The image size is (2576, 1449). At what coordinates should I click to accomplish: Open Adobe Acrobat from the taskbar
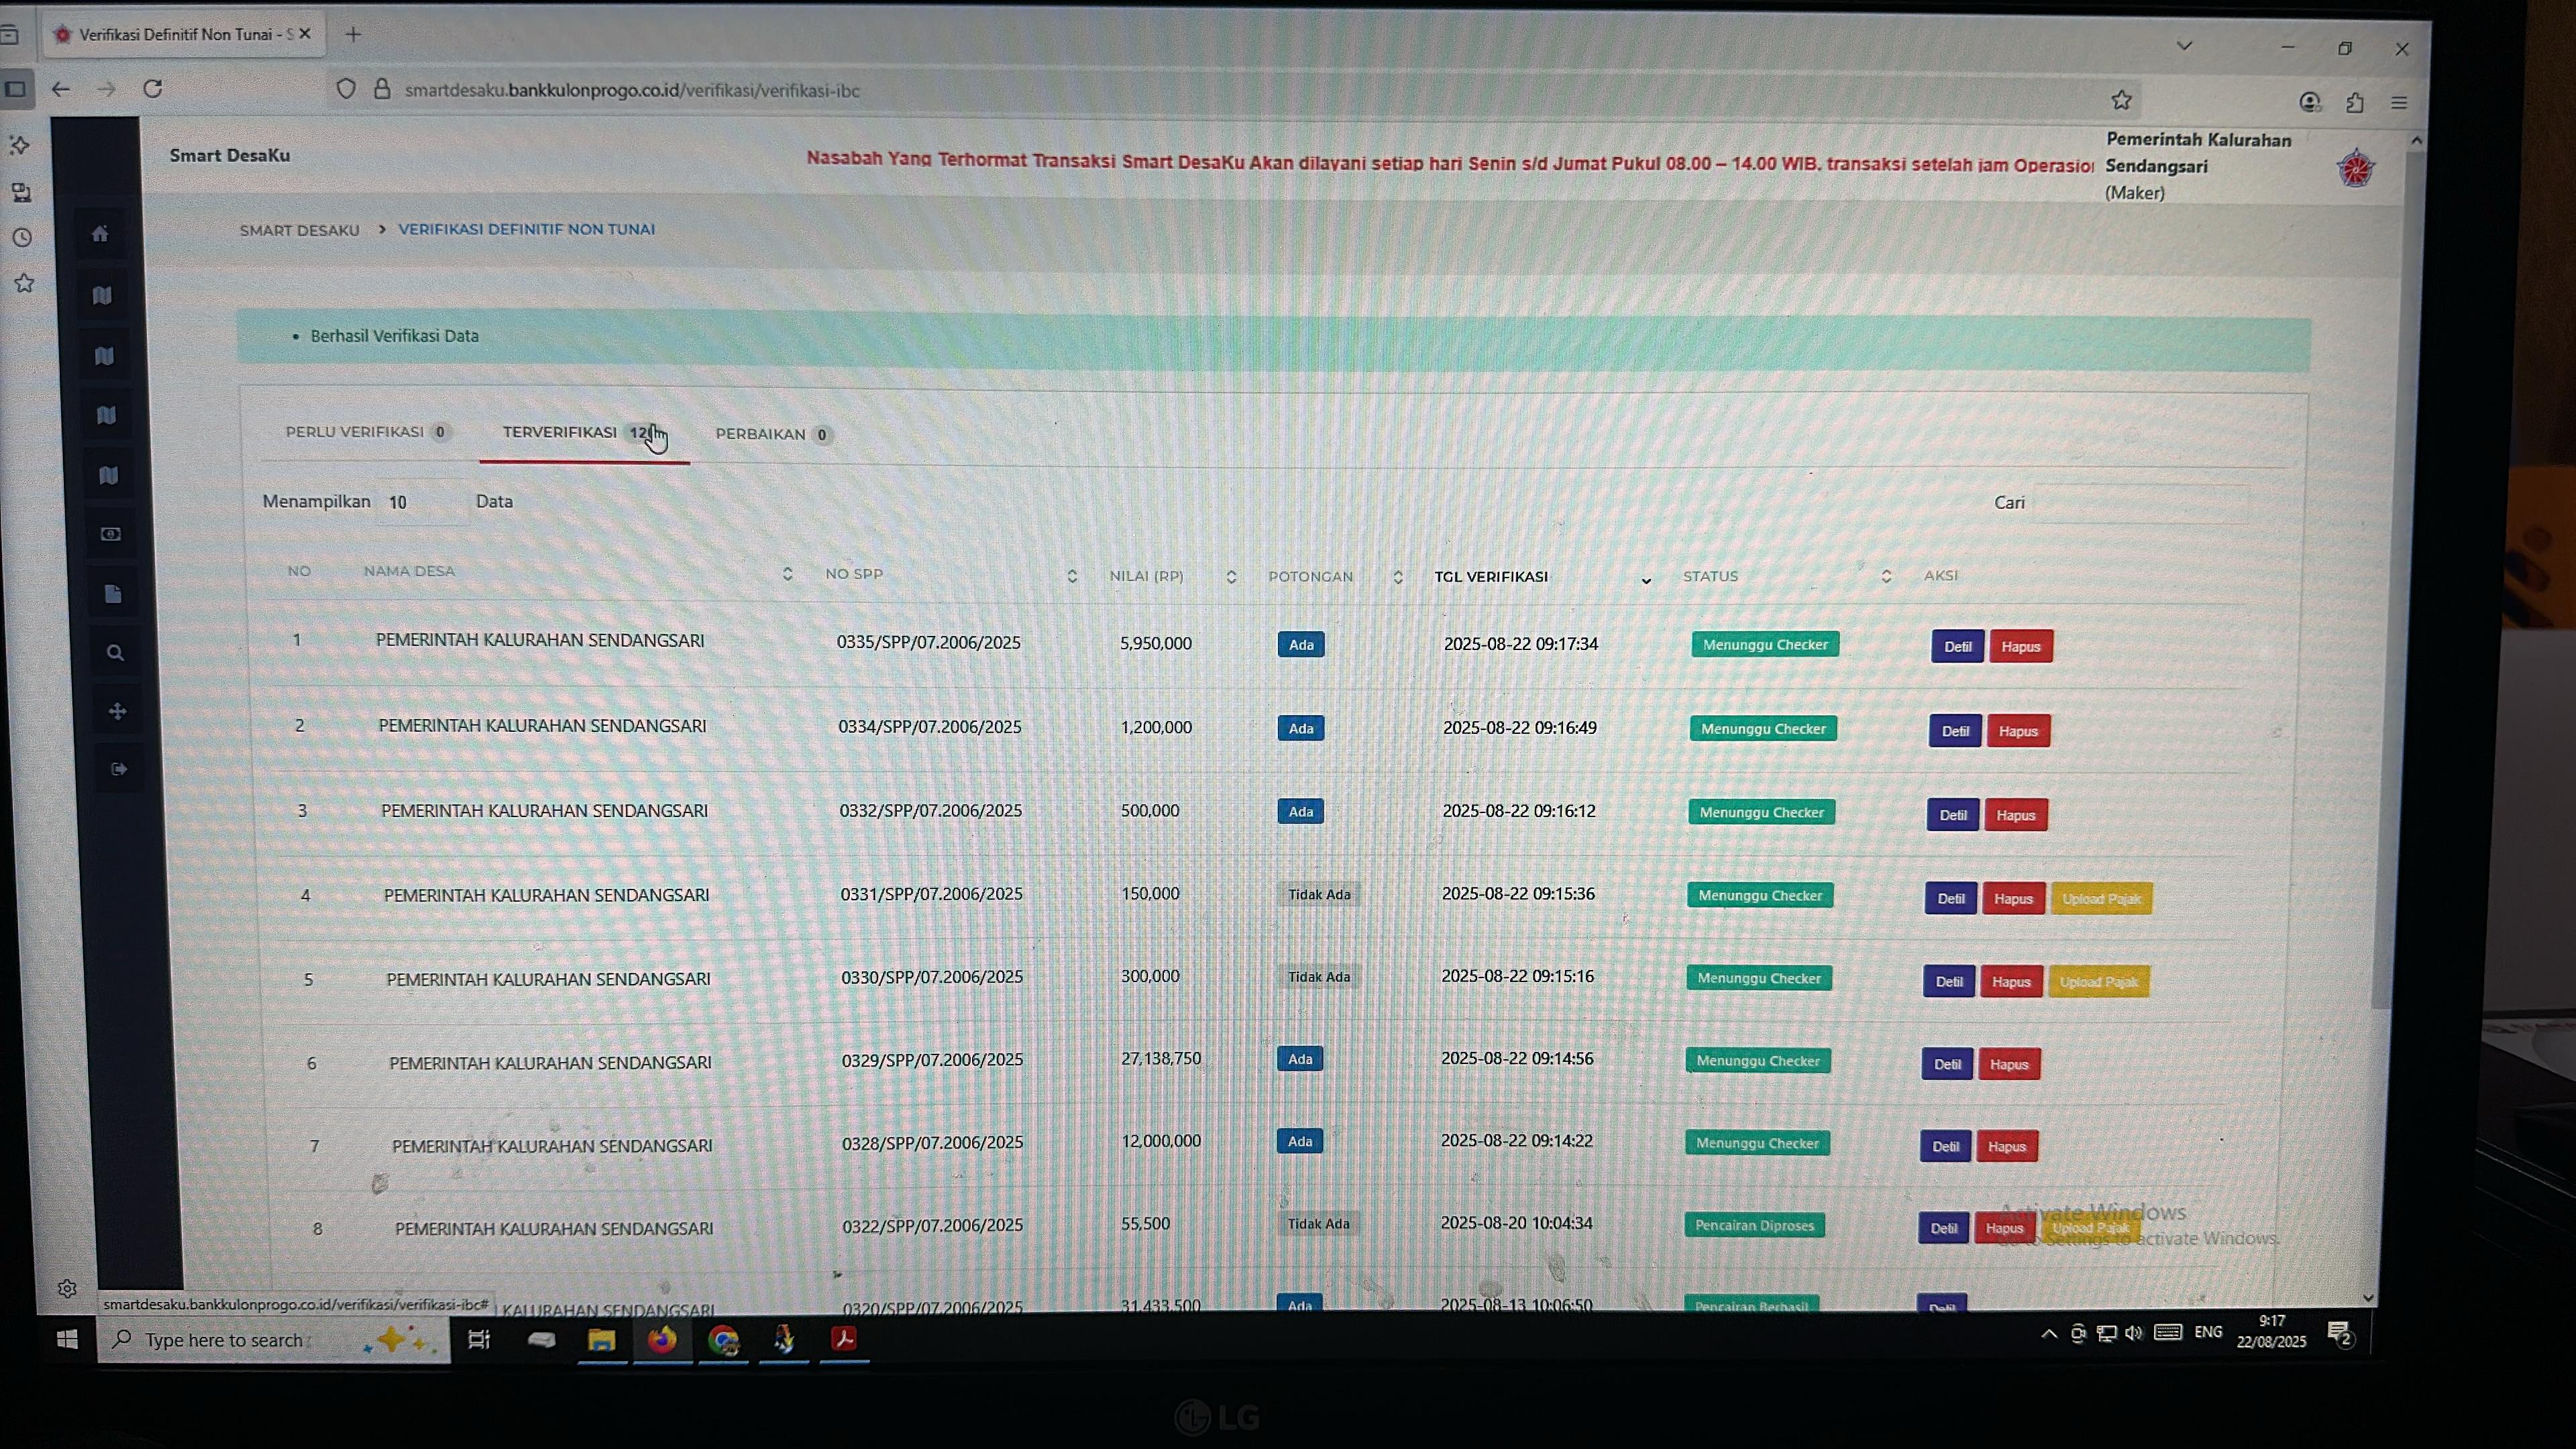844,1338
